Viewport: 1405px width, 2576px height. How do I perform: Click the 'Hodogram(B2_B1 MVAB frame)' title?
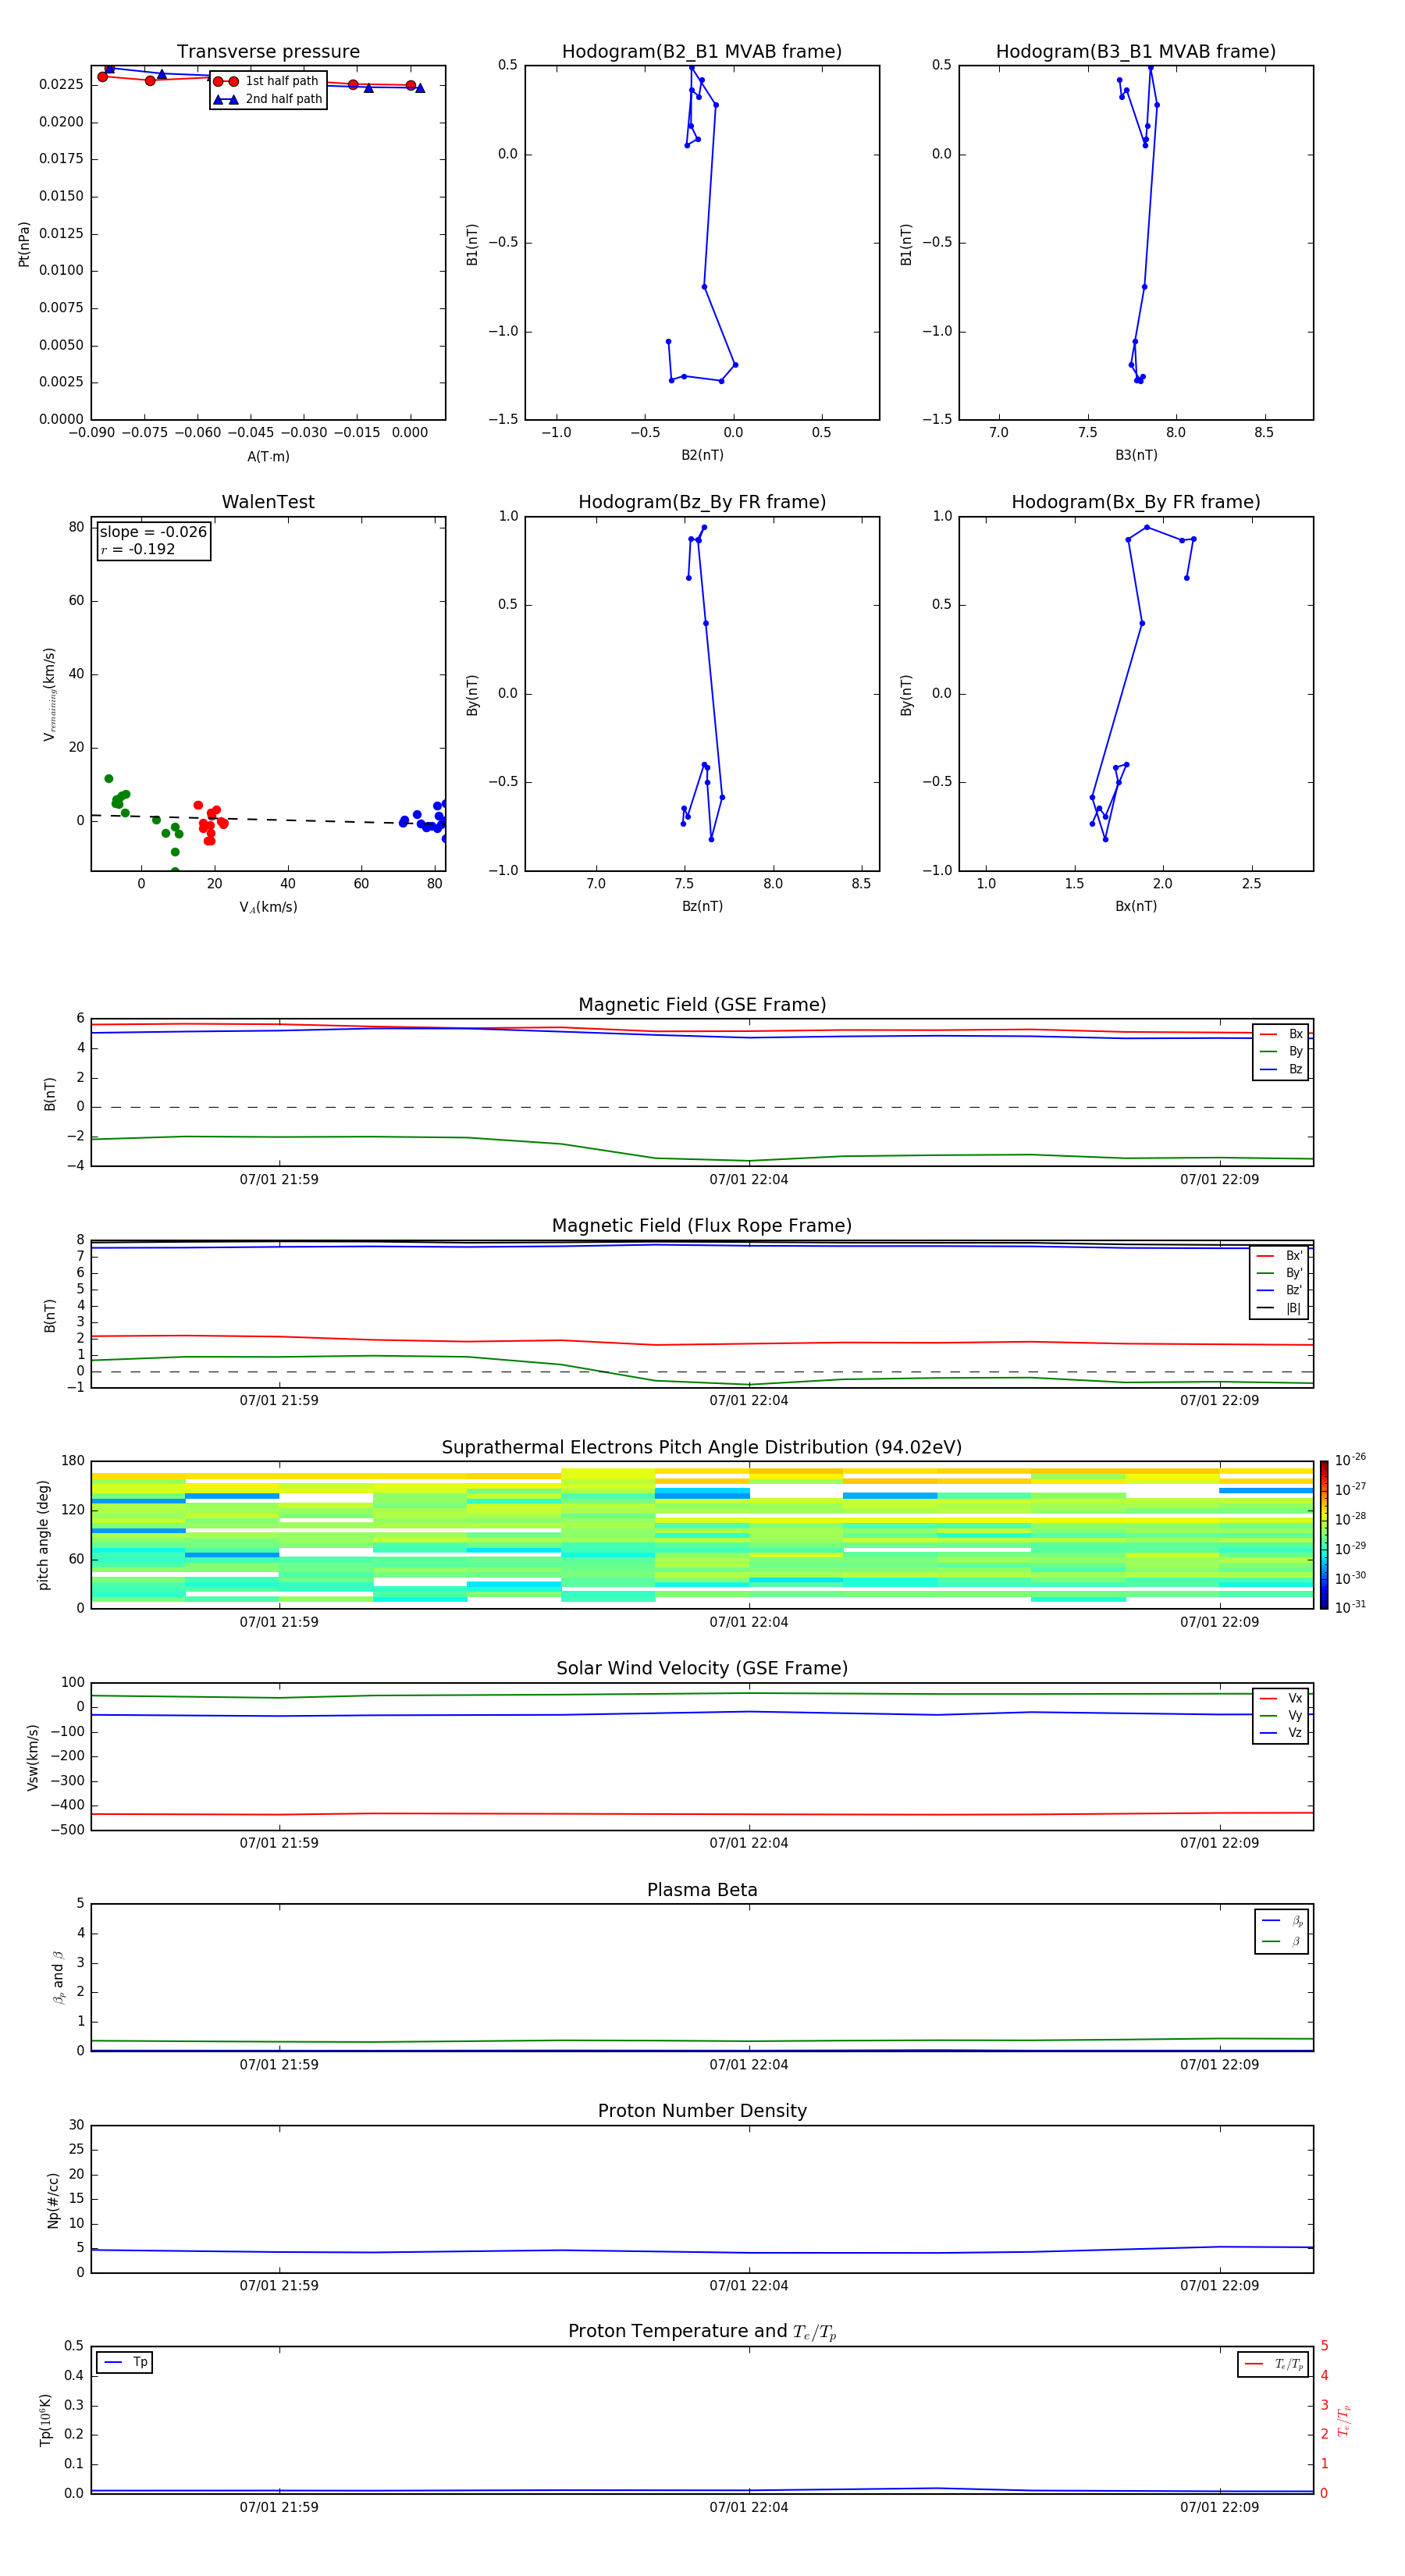(x=702, y=52)
